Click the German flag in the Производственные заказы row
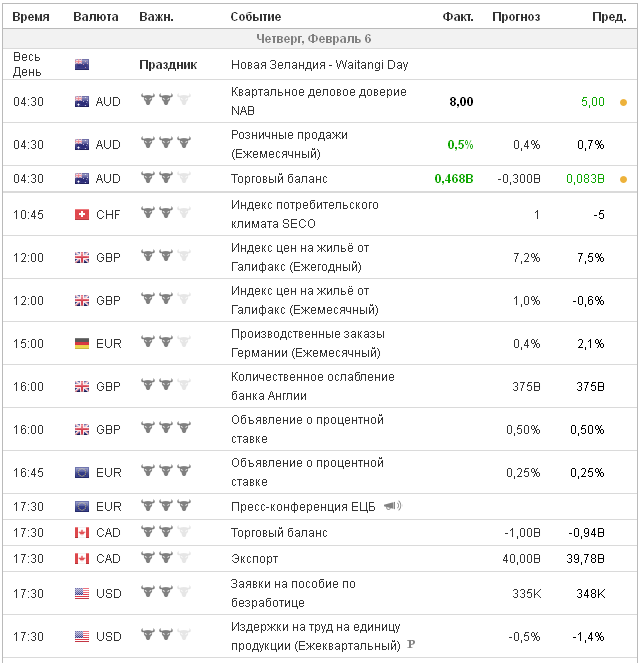 tap(82, 344)
